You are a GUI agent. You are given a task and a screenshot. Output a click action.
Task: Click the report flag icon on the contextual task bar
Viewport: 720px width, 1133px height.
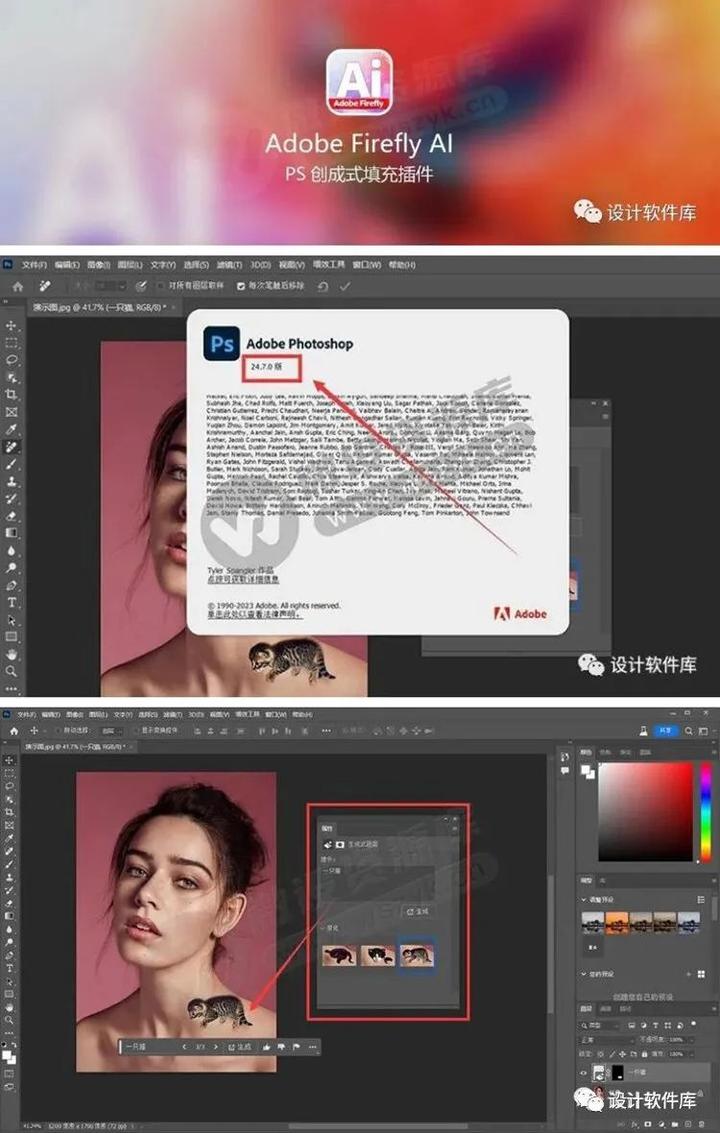(296, 1046)
